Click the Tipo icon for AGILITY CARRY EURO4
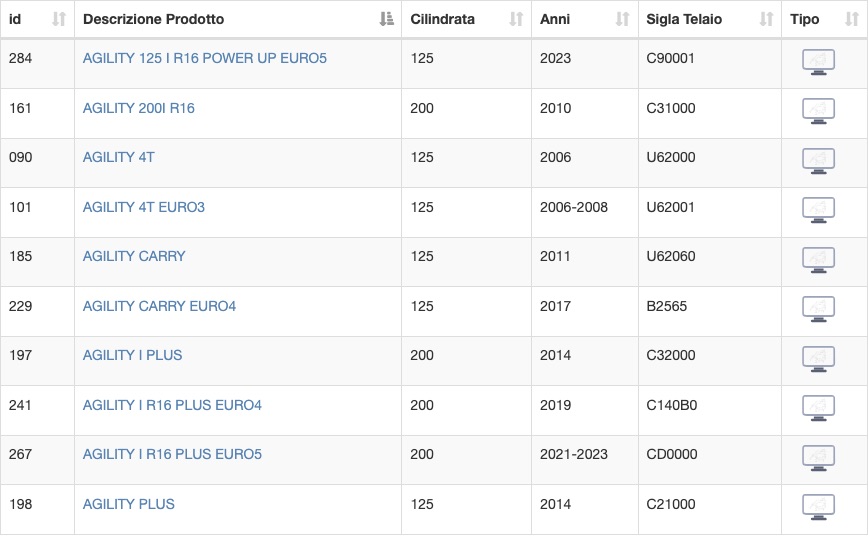Viewport: 868px width, 536px height. click(818, 310)
